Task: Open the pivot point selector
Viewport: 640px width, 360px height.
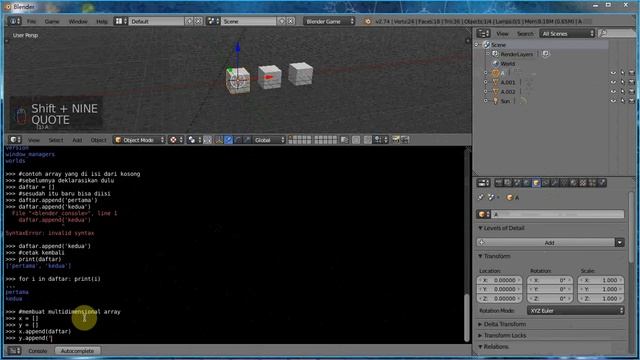Action: (x=194, y=140)
